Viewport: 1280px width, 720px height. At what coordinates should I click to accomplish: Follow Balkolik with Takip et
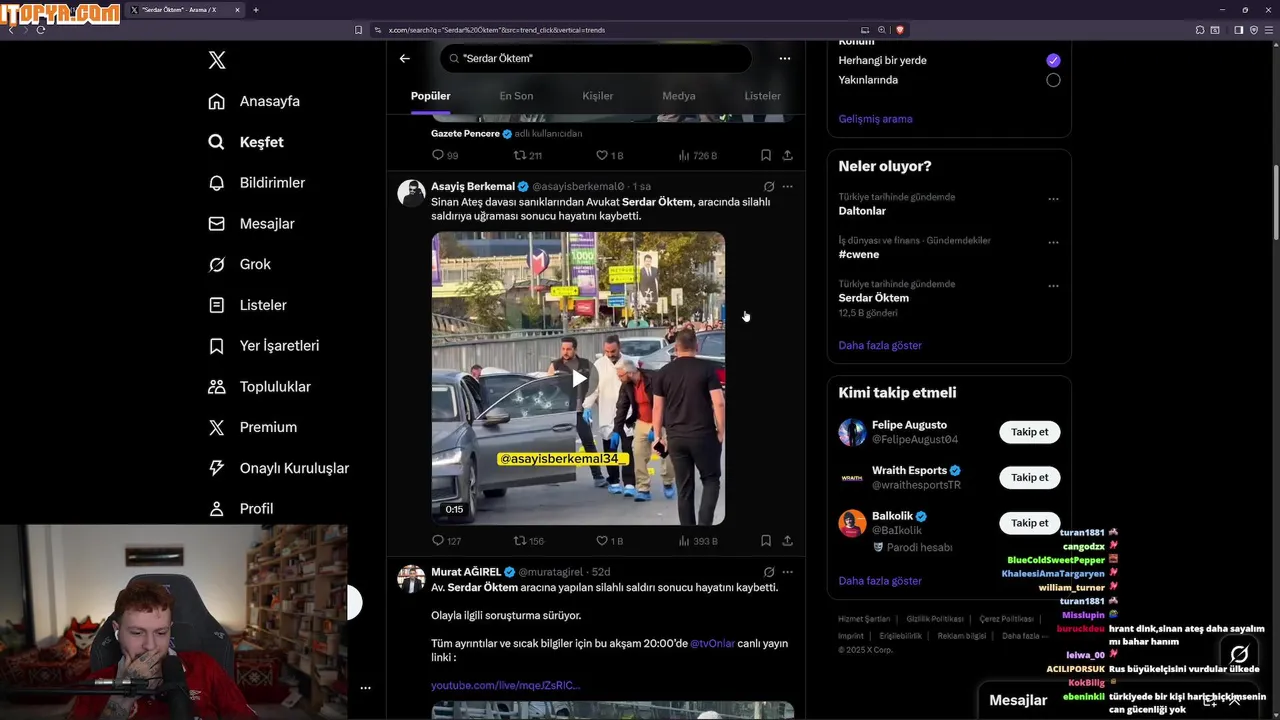(x=1030, y=523)
